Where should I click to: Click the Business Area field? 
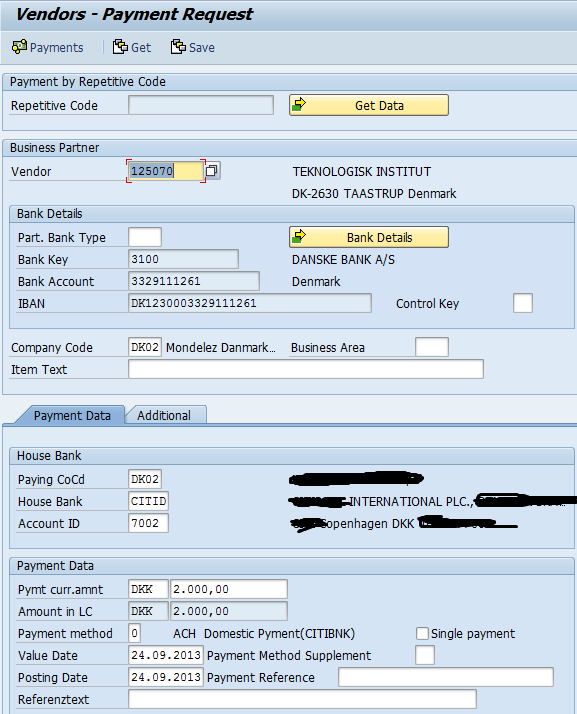click(432, 347)
